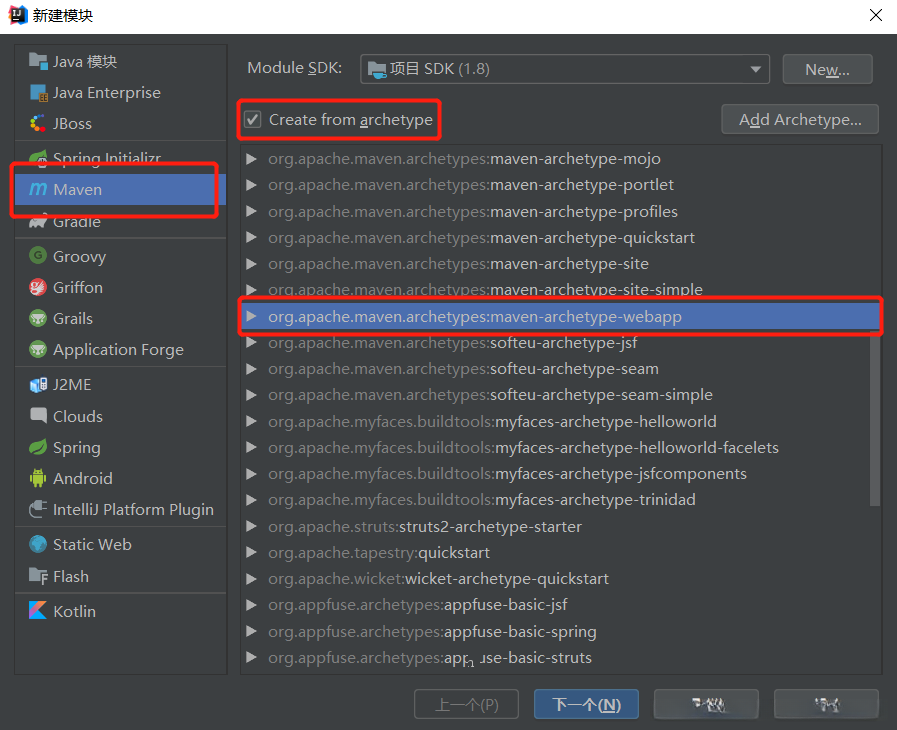Select the Application Forge icon

[38, 349]
